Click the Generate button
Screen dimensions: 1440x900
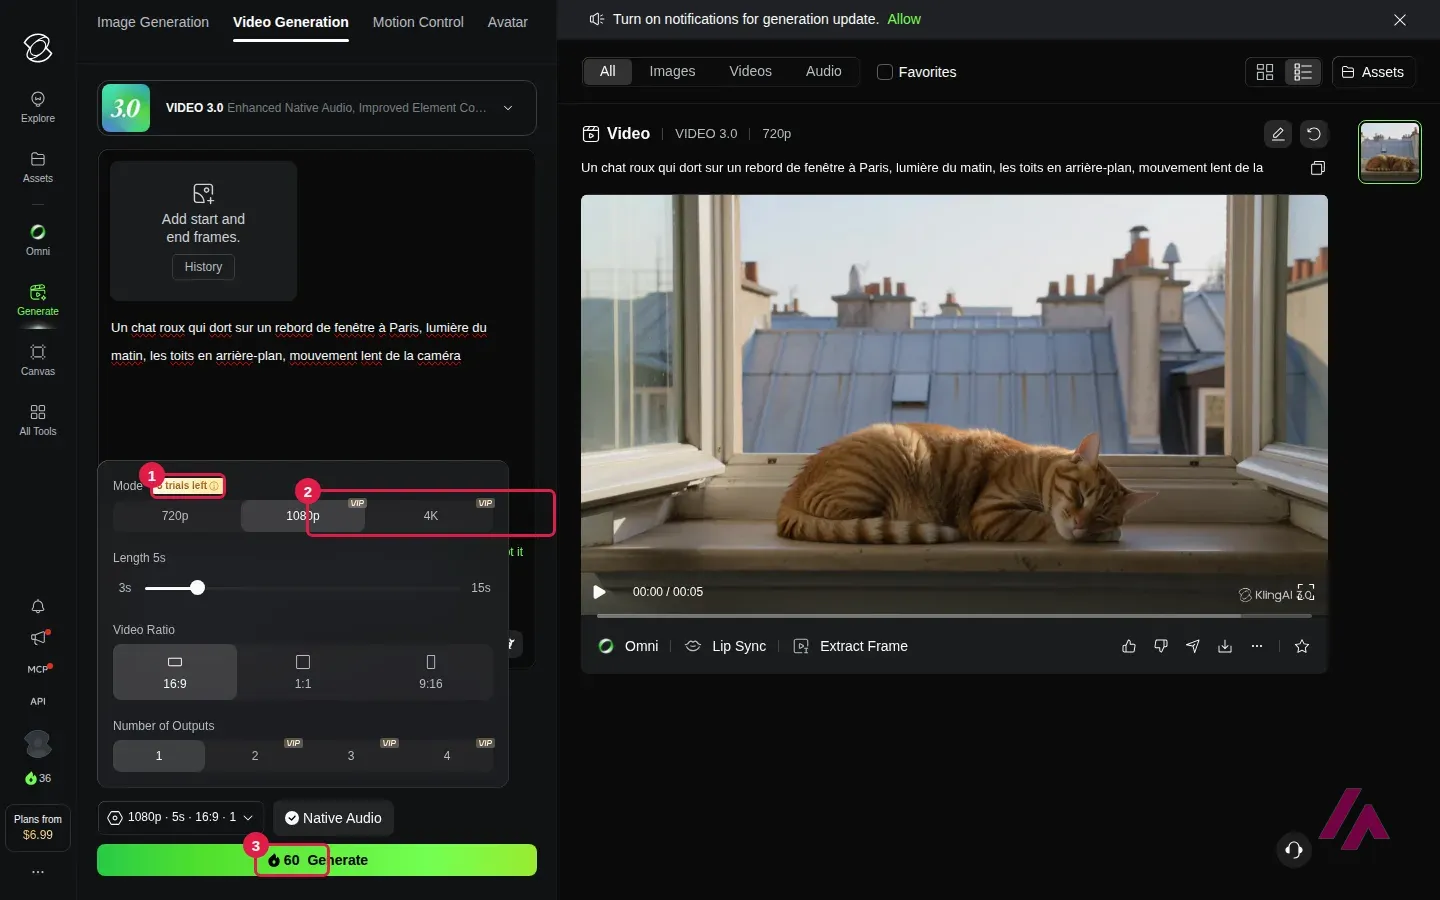317,860
